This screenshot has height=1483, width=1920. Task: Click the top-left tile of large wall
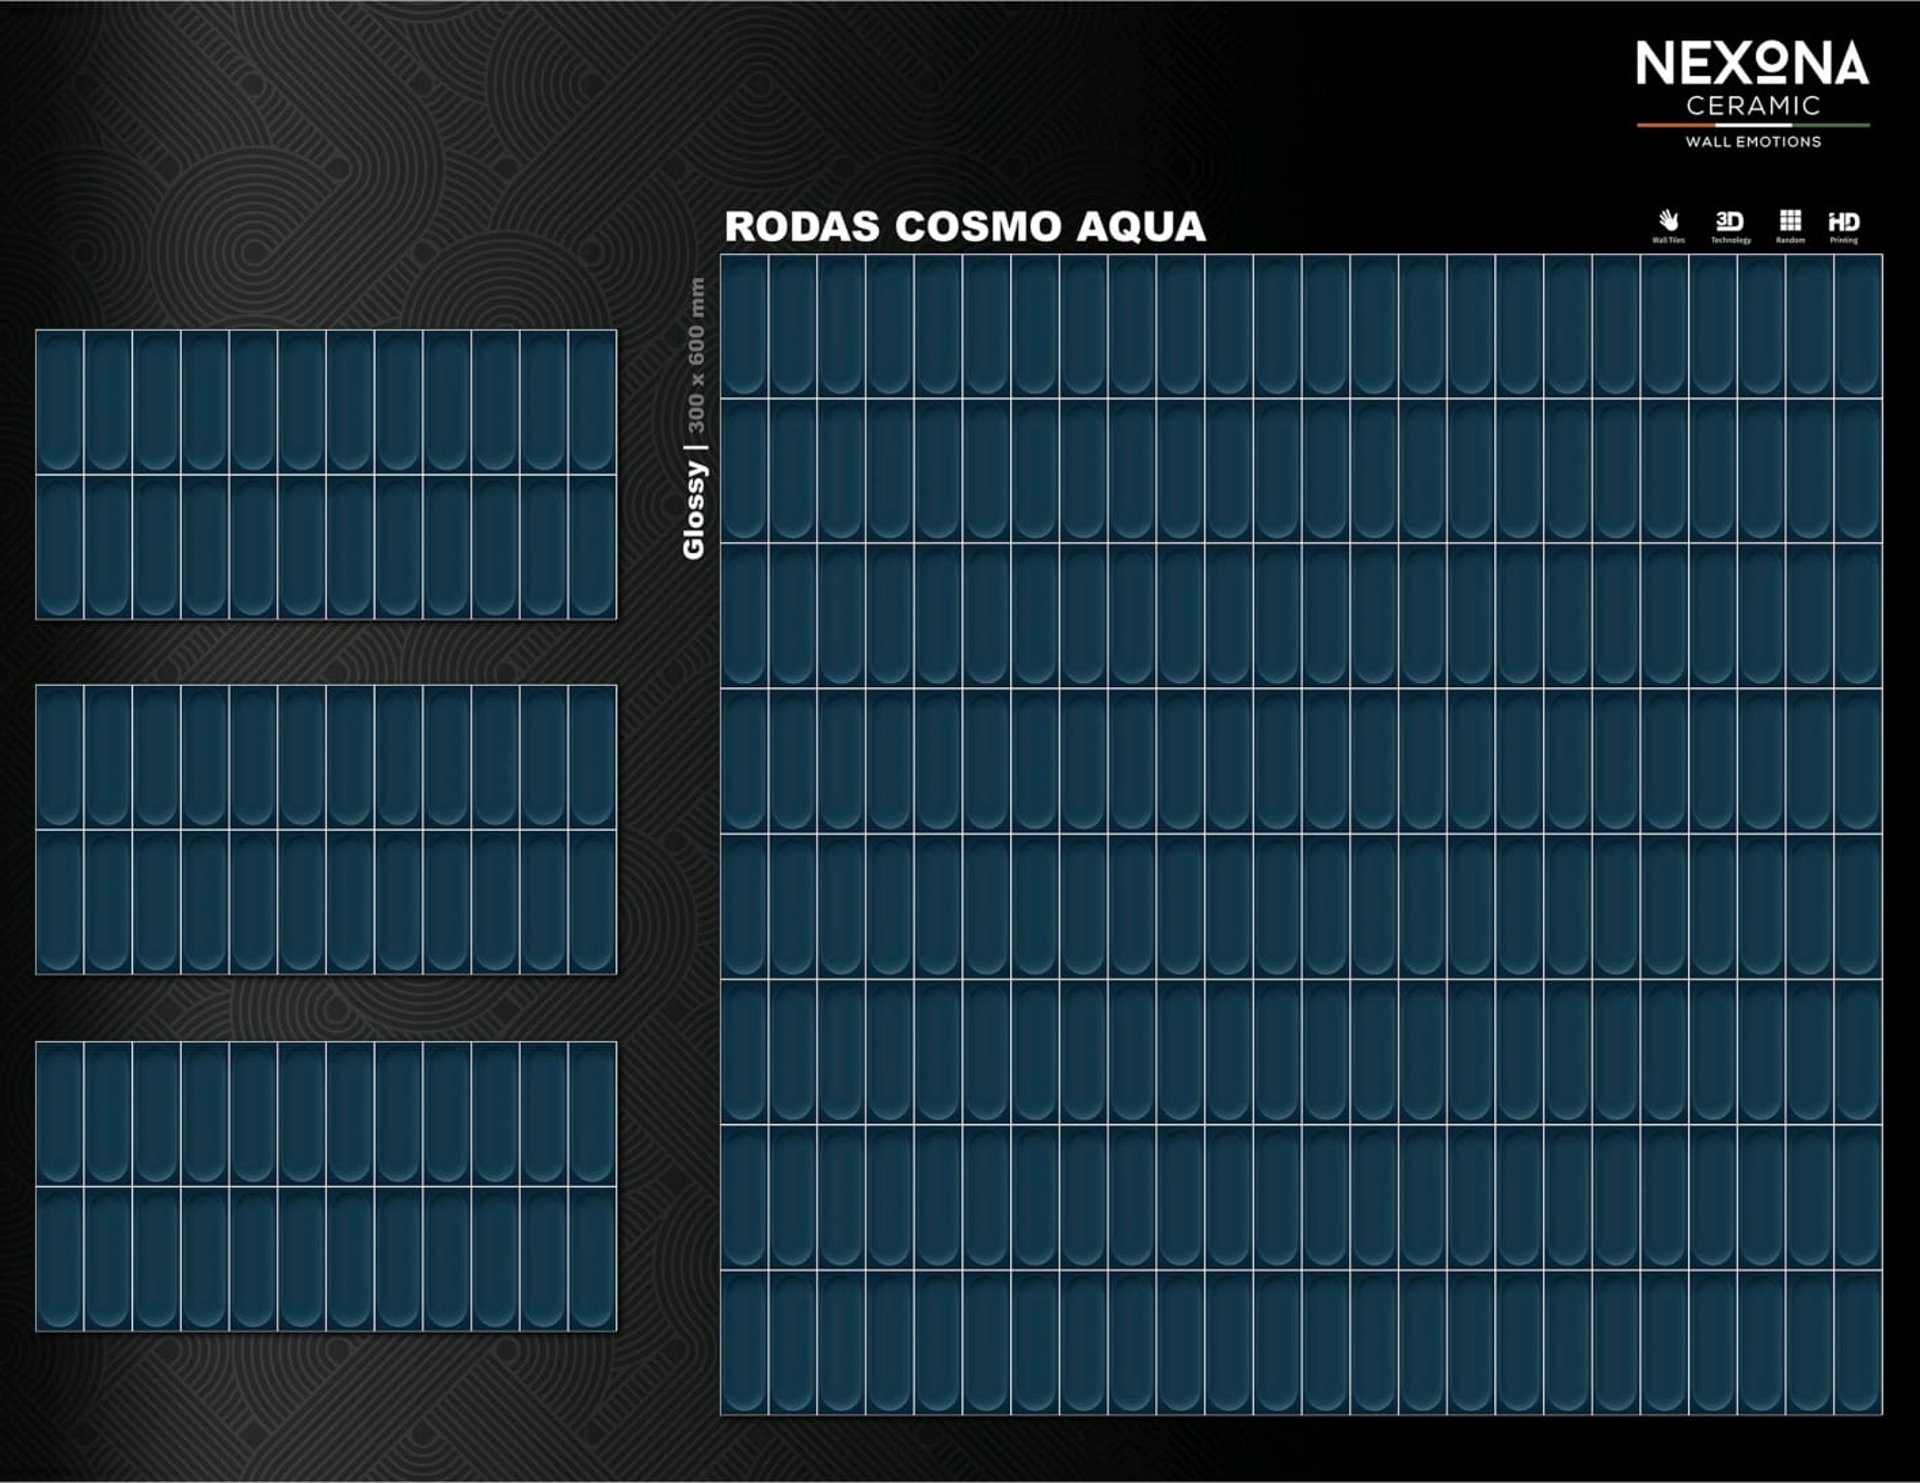pyautogui.click(x=745, y=326)
